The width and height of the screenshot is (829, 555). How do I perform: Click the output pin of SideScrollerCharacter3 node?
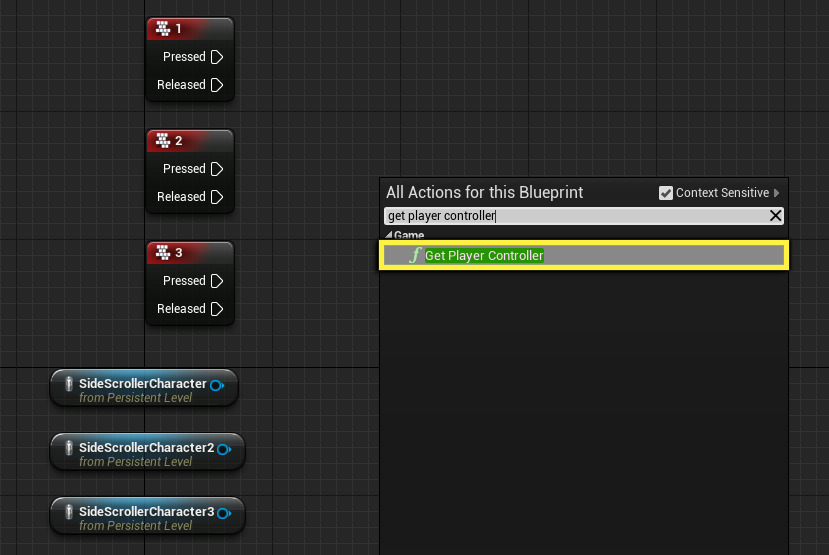(224, 513)
